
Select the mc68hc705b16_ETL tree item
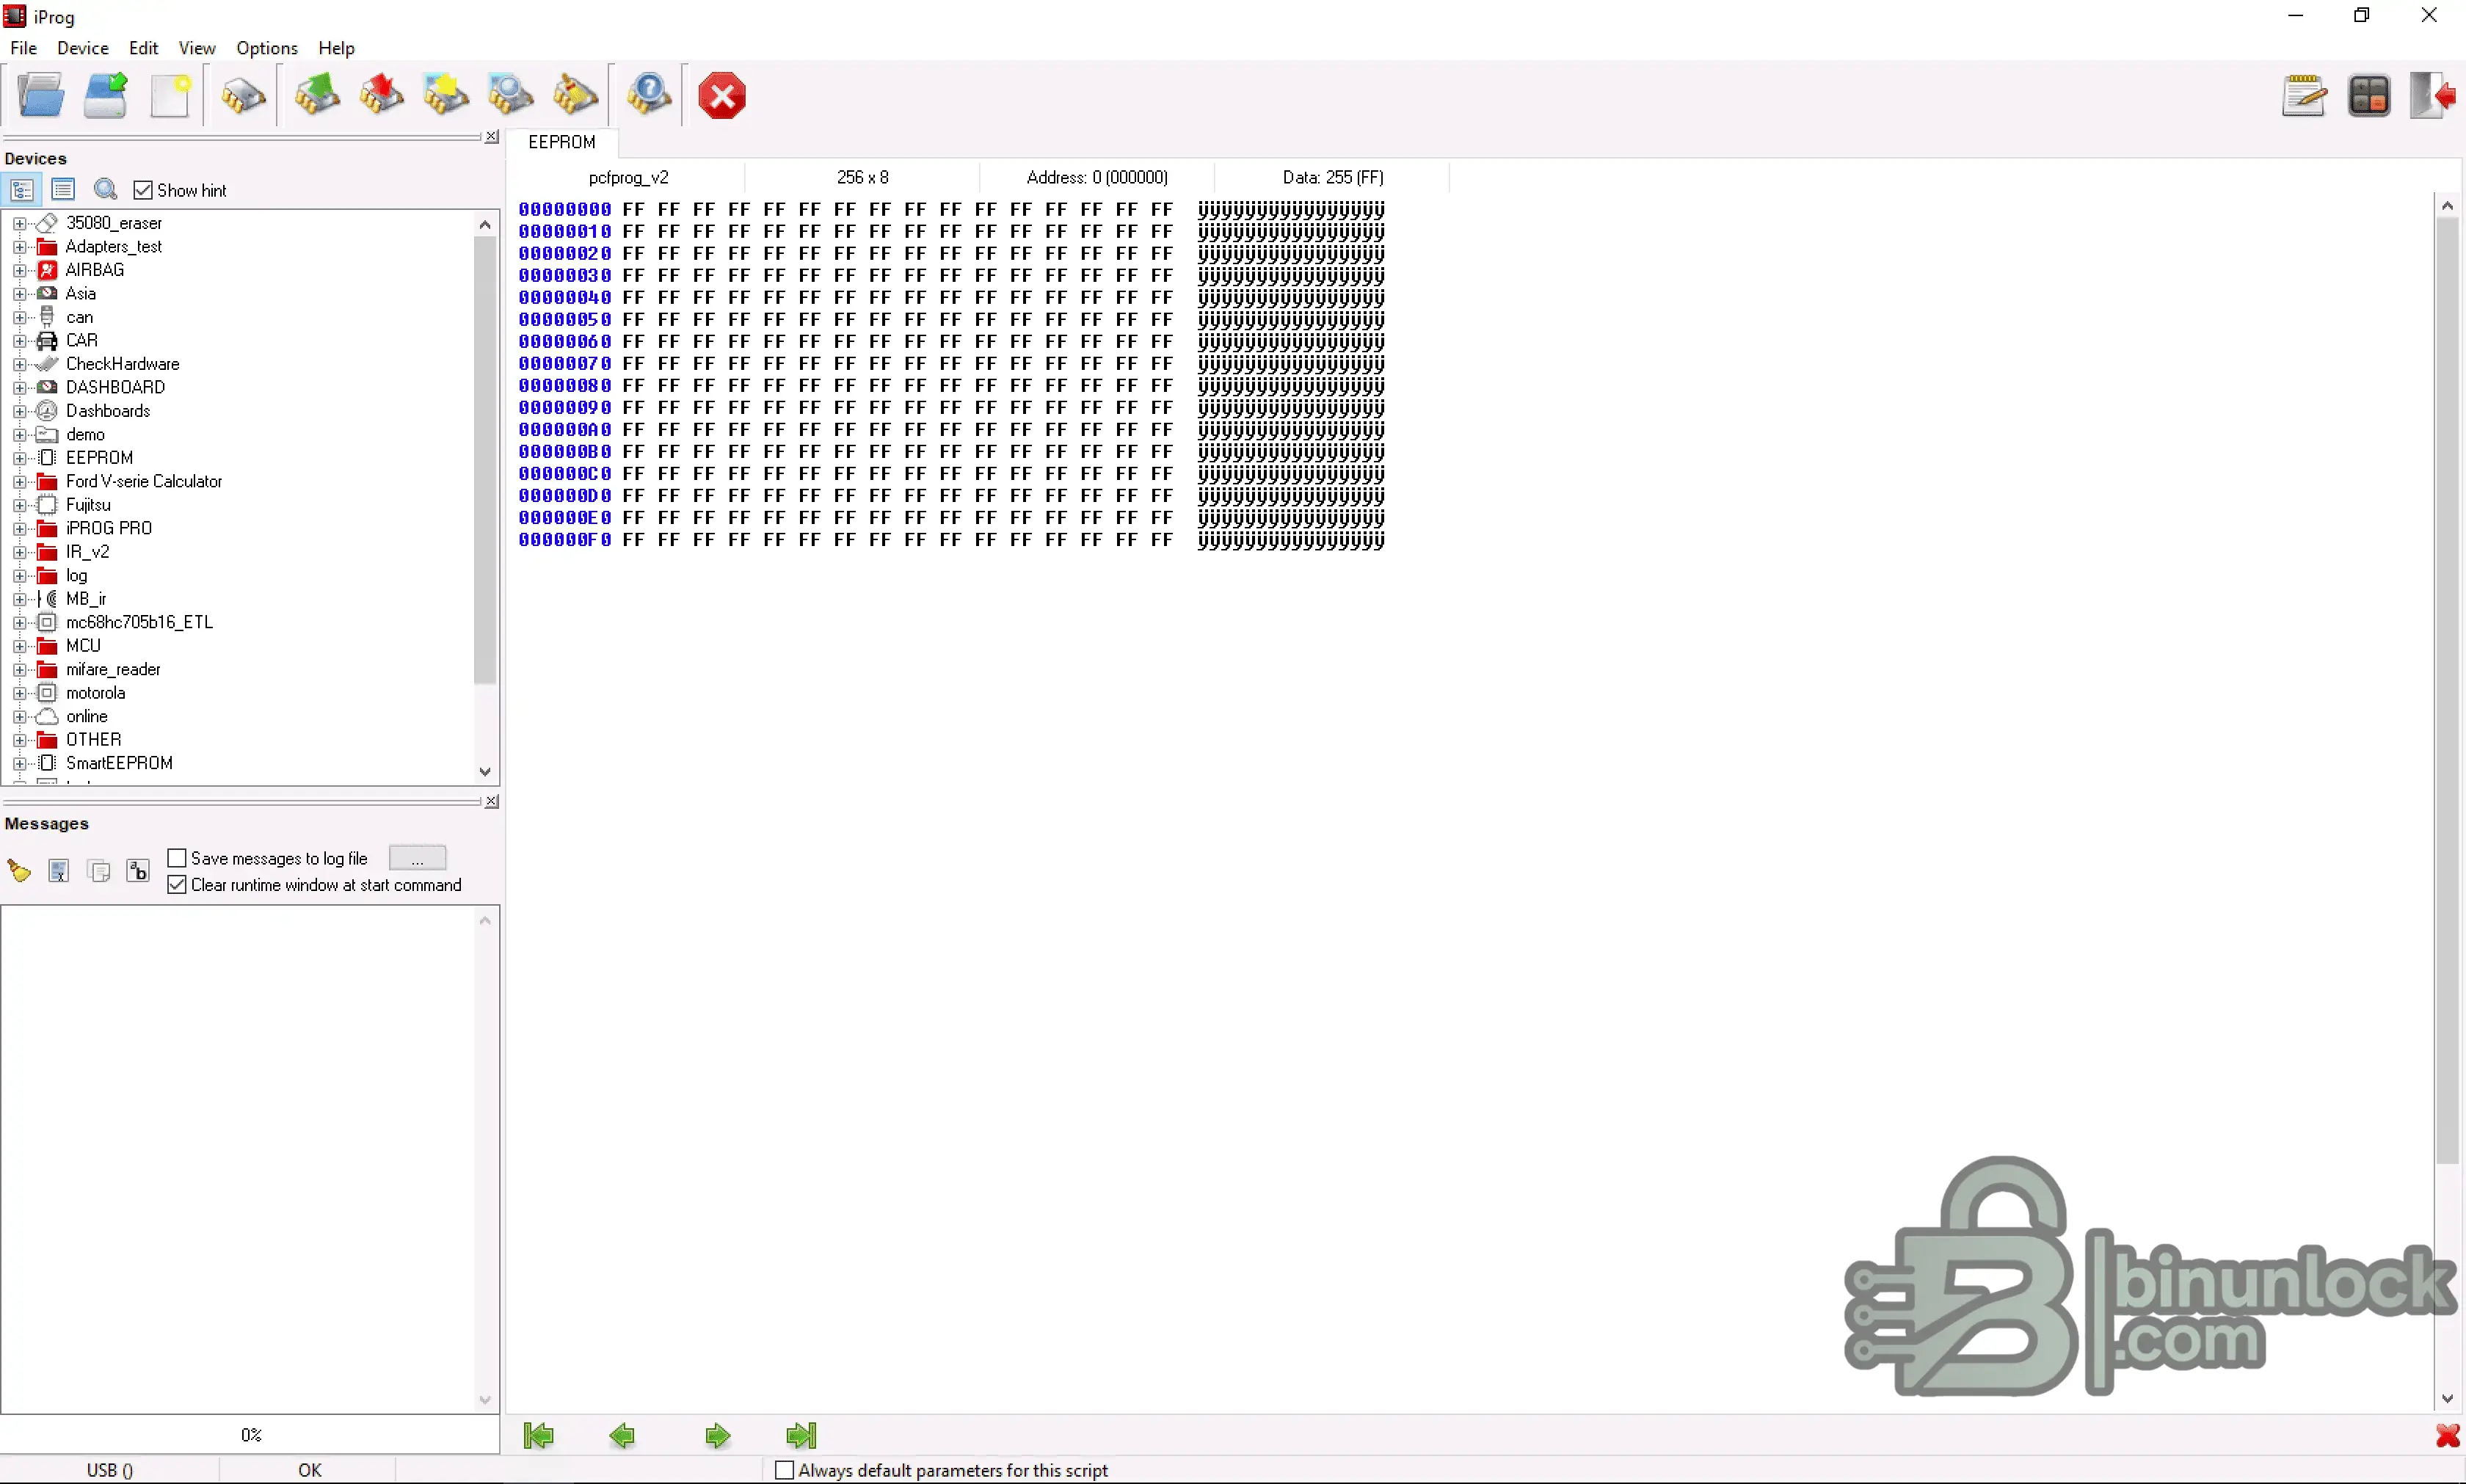coord(139,623)
